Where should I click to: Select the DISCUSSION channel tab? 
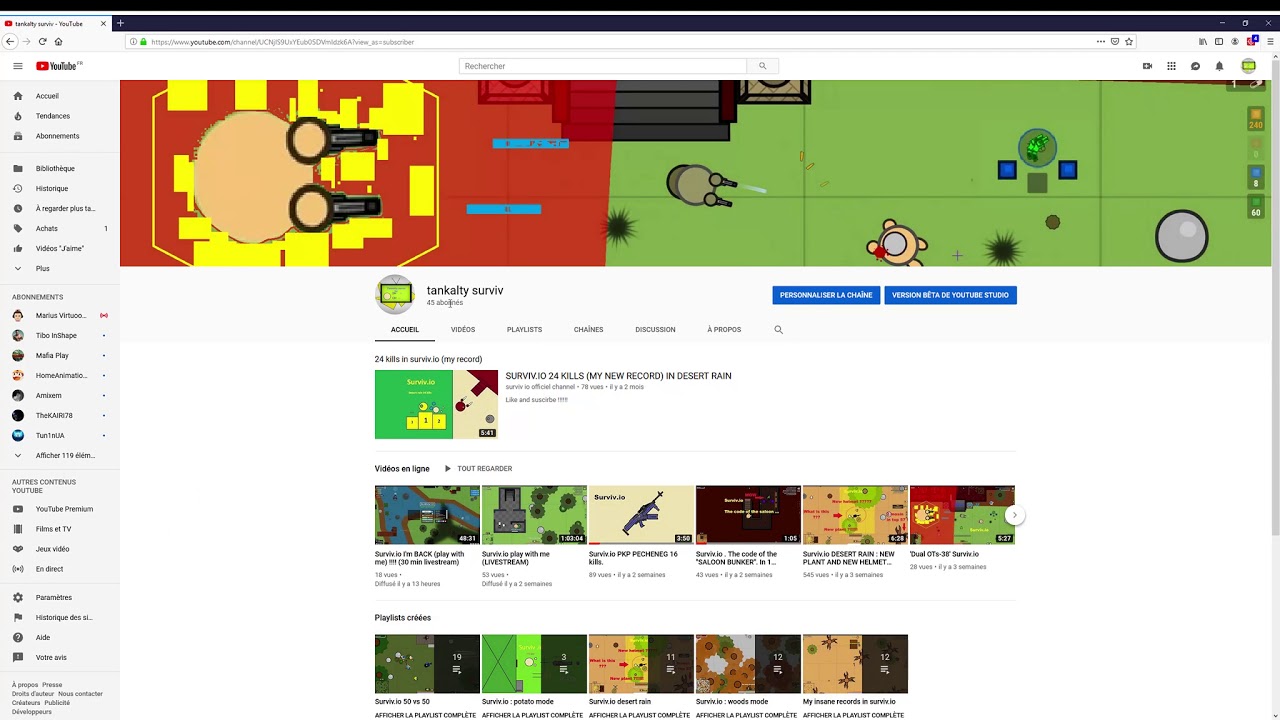[655, 329]
